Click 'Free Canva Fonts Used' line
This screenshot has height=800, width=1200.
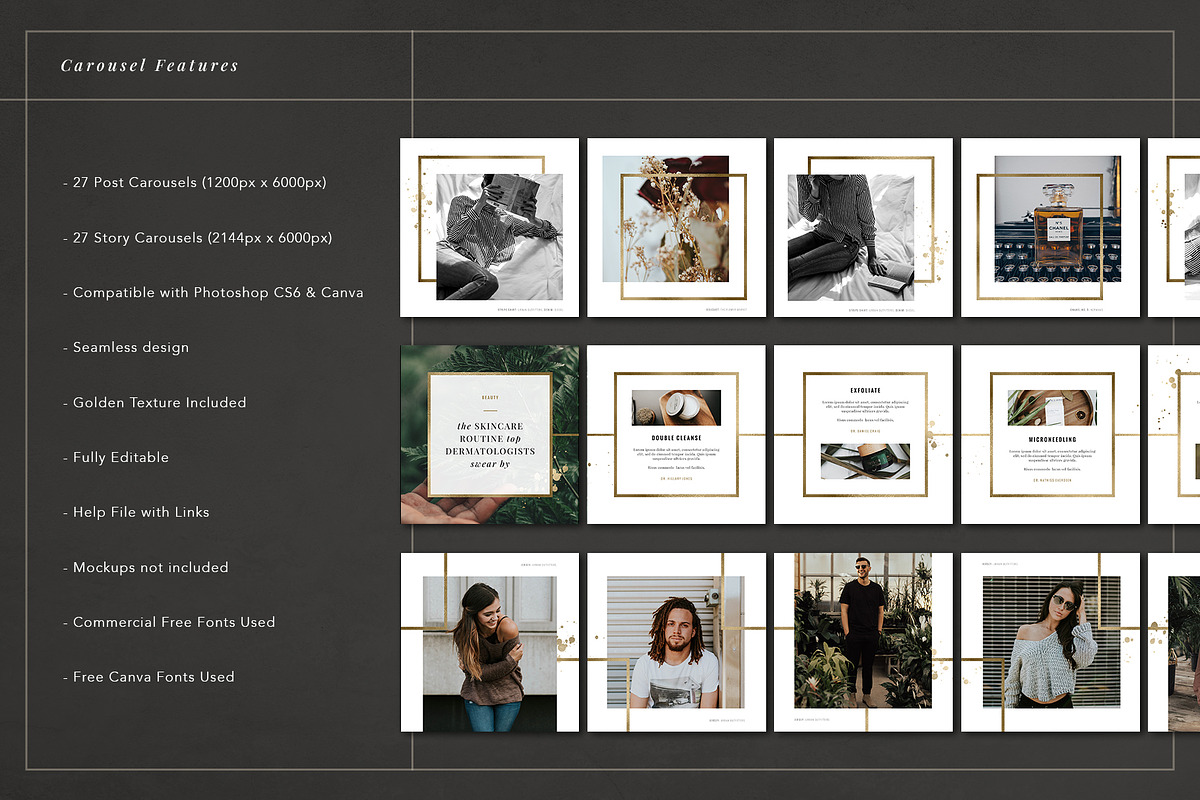click(149, 677)
